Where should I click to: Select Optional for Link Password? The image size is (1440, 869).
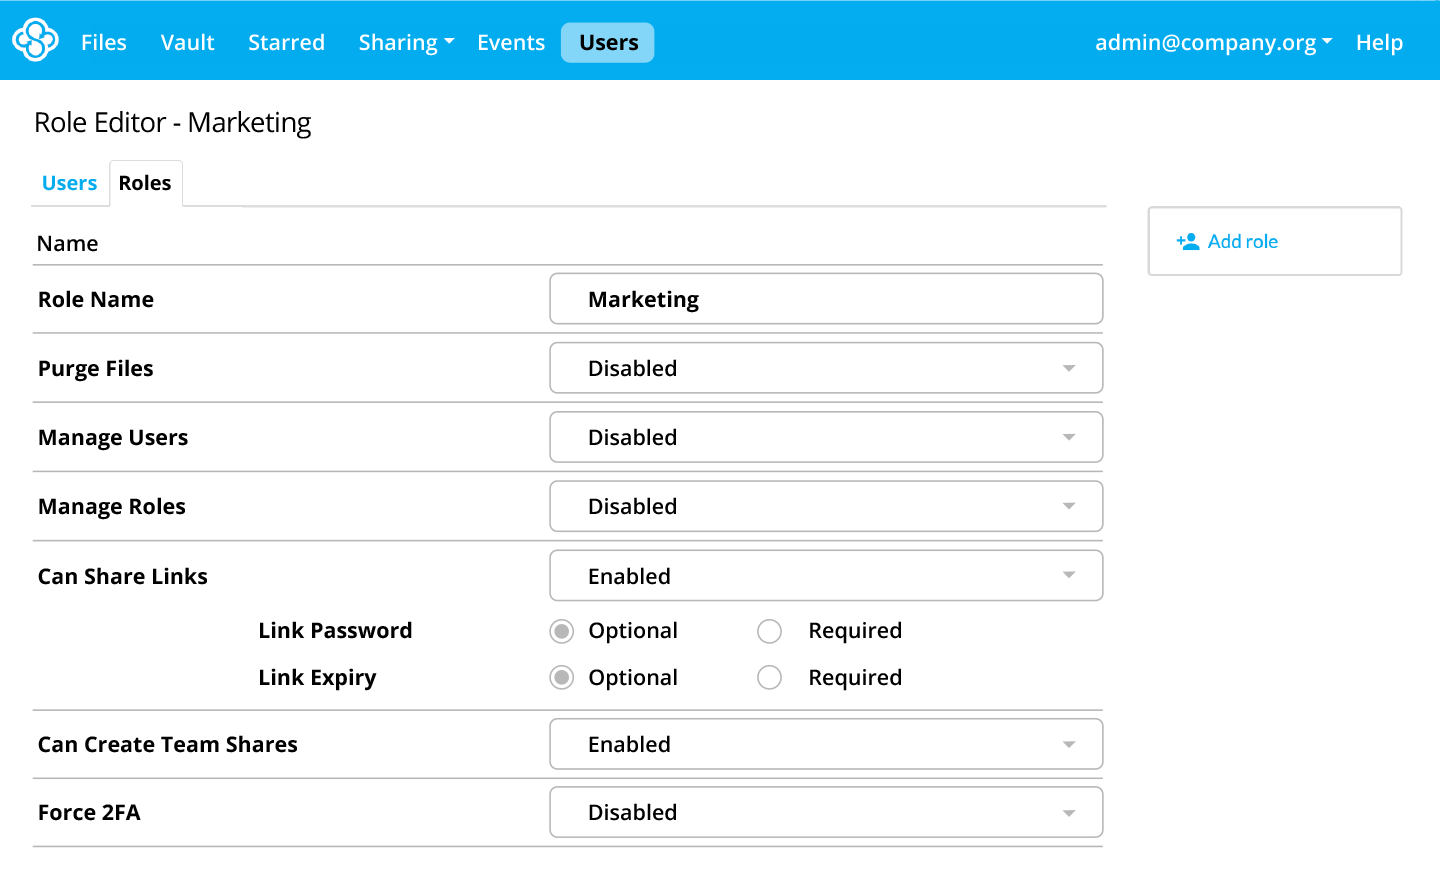click(562, 631)
